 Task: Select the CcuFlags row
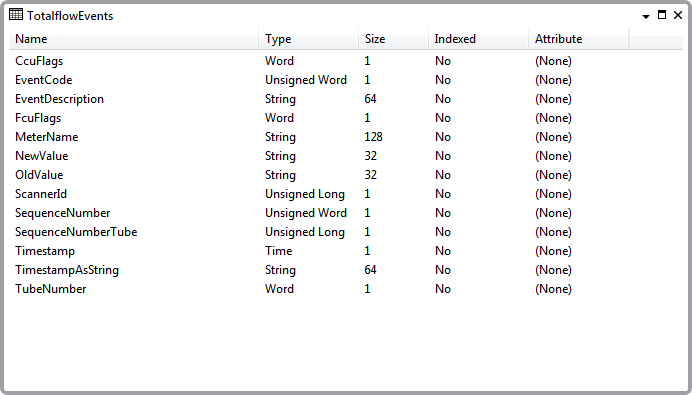click(x=346, y=61)
